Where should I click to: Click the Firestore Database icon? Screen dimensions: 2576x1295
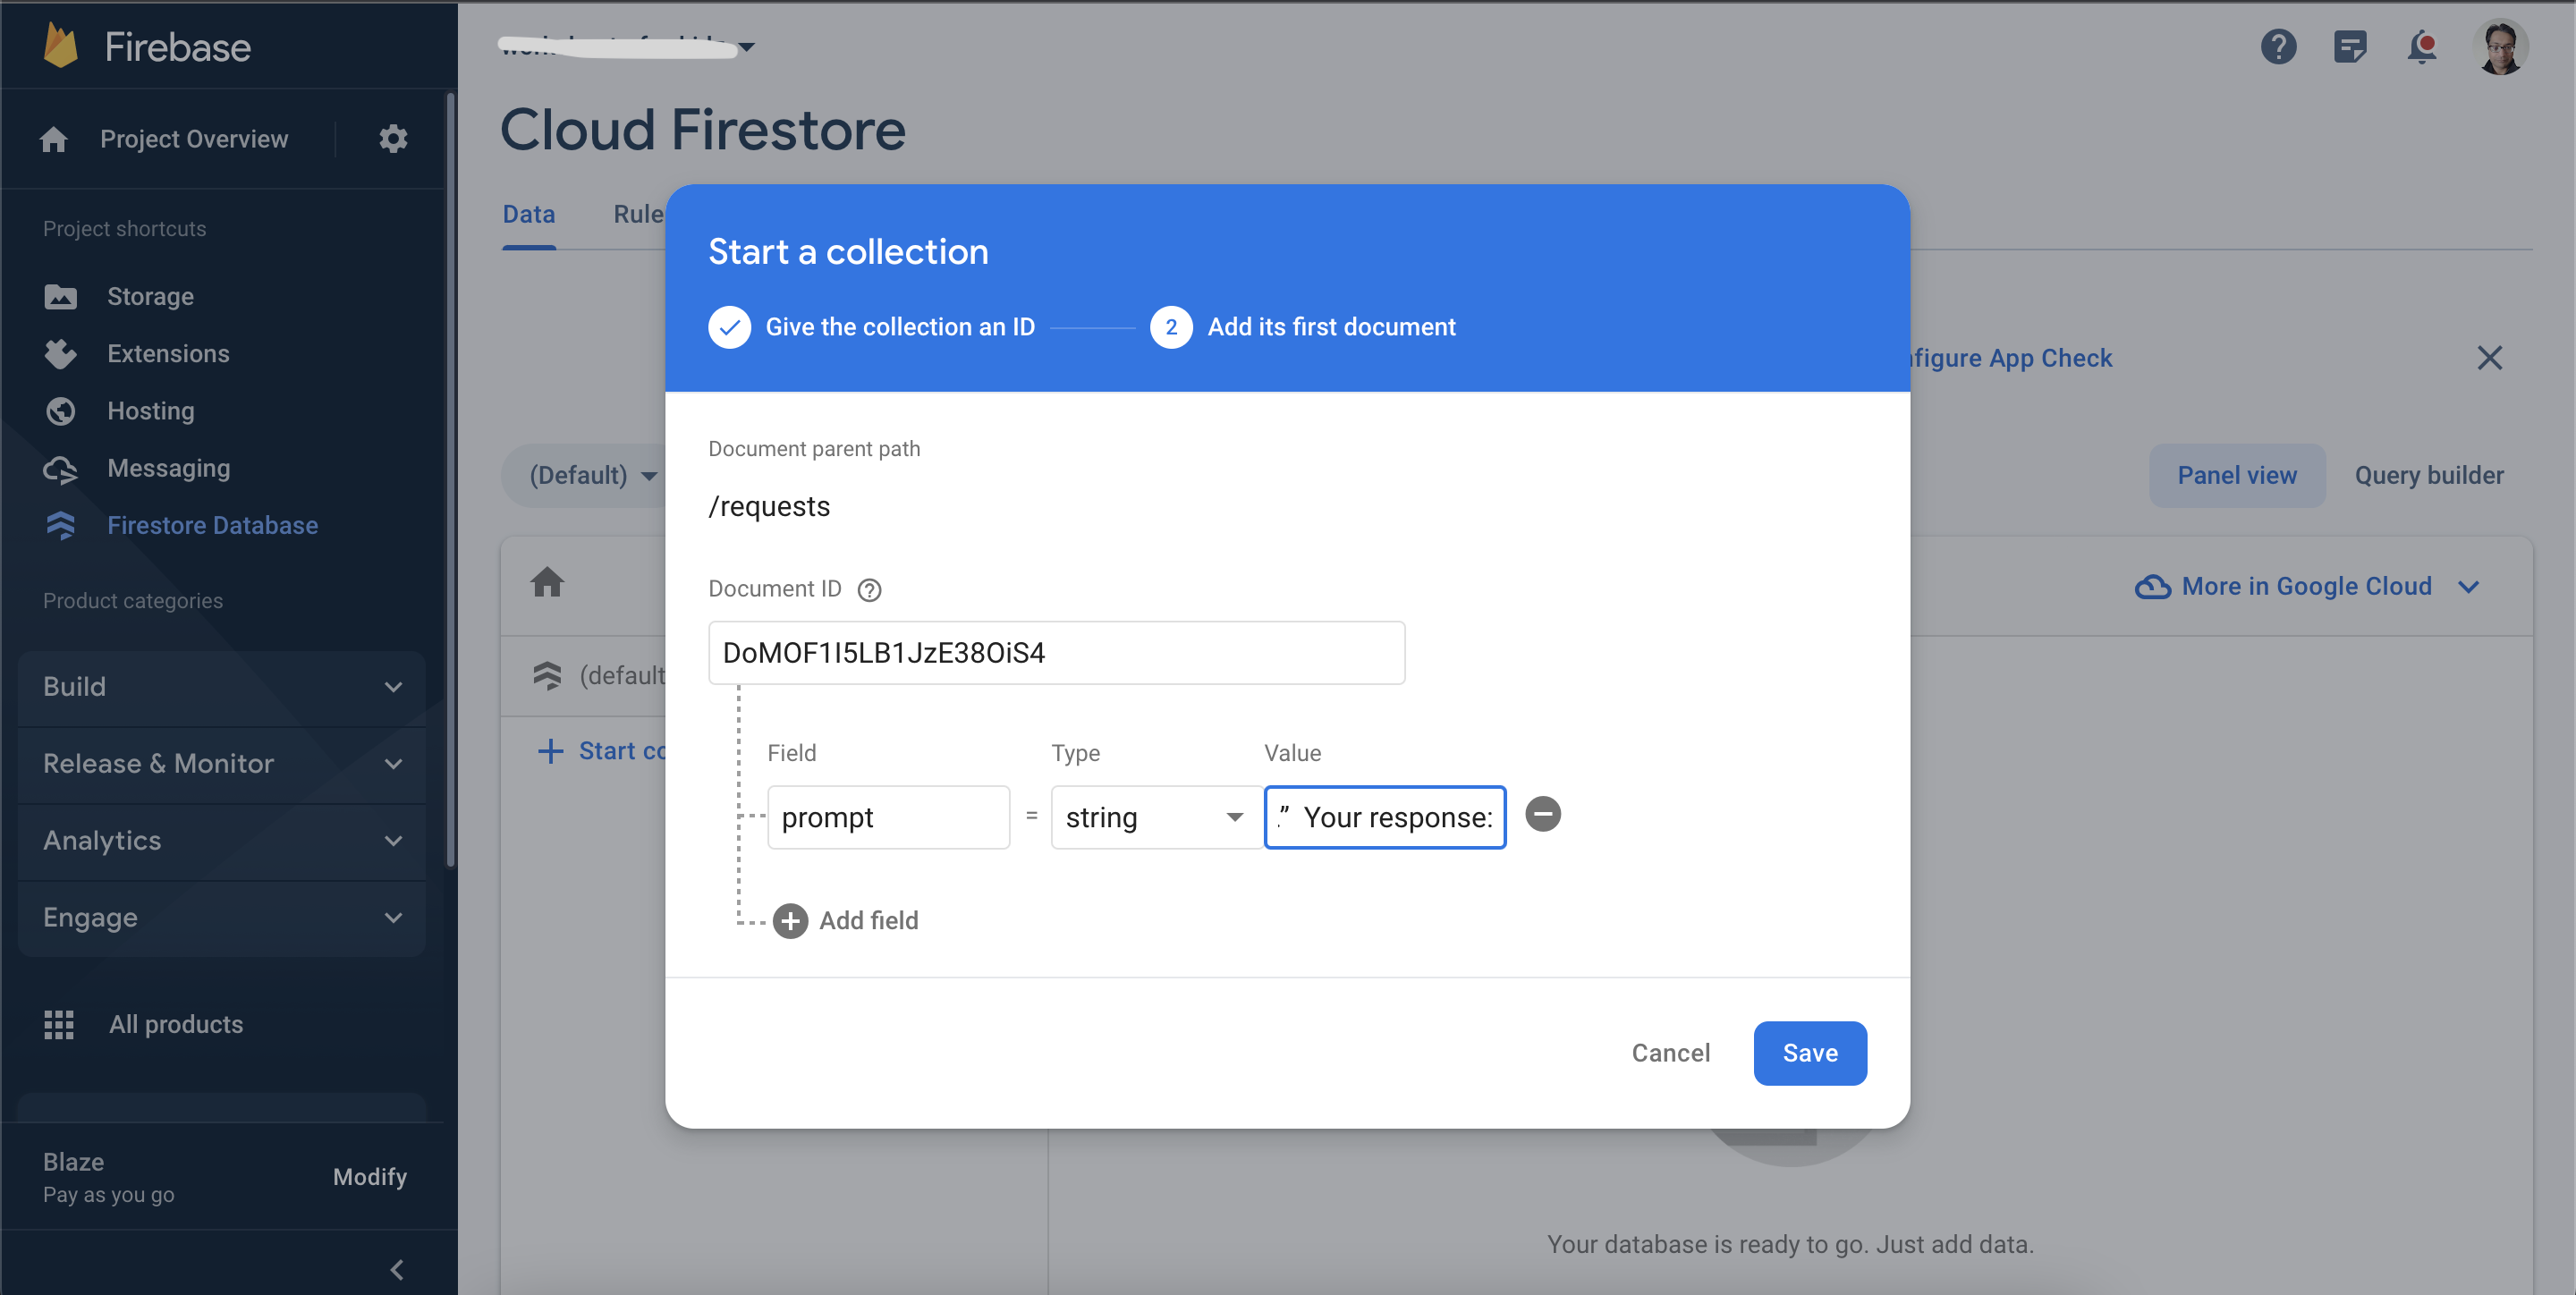coord(60,526)
